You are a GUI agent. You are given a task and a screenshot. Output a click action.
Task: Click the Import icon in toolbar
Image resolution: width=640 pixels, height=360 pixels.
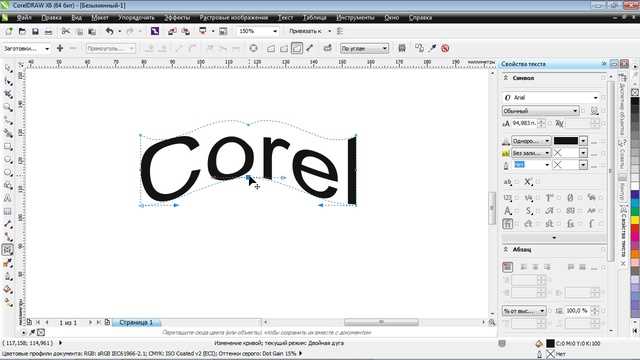coord(172,31)
